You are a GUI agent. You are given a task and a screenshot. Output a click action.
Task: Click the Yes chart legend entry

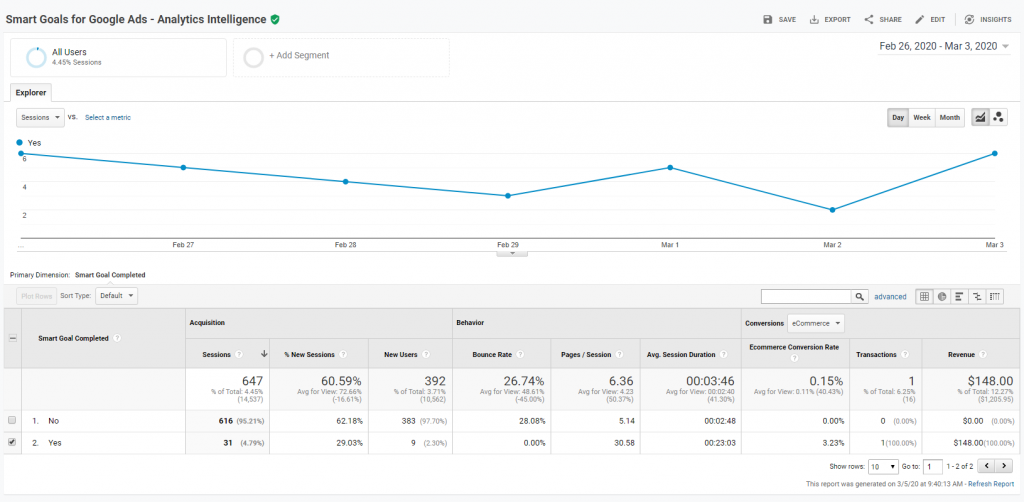(29, 142)
